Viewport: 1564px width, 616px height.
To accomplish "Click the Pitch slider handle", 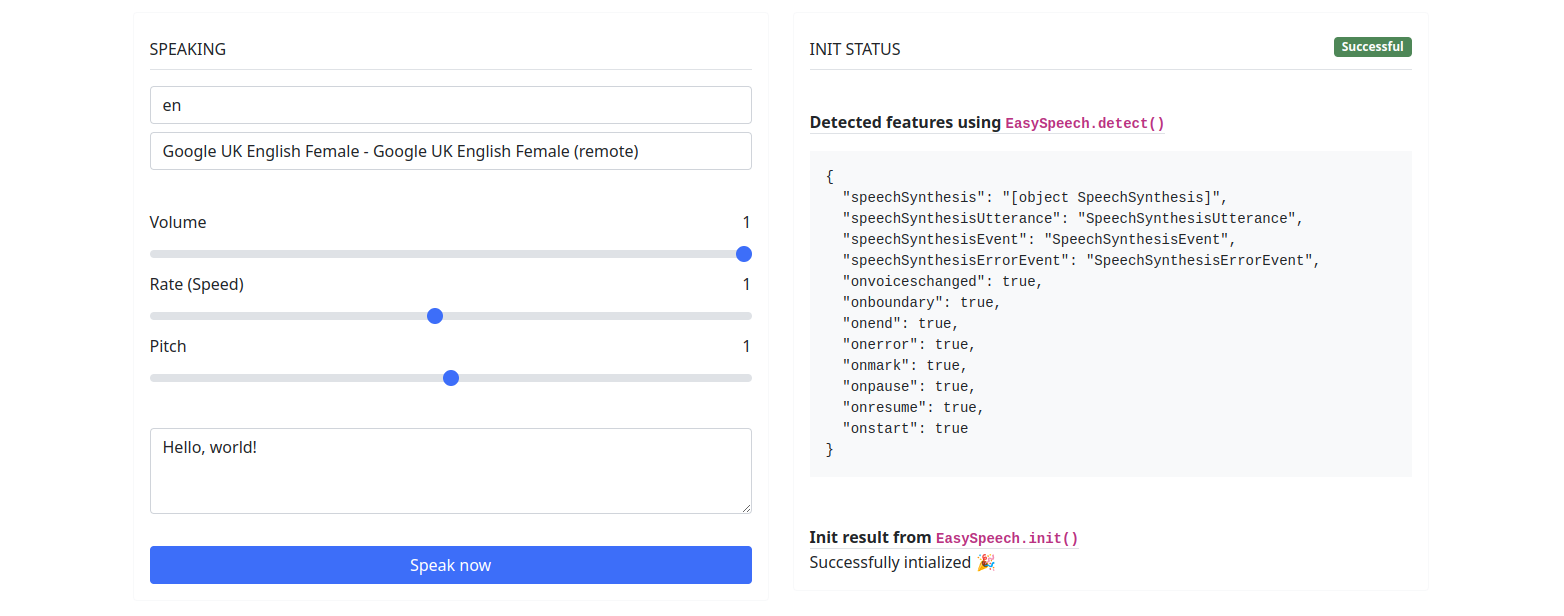I will (451, 378).
